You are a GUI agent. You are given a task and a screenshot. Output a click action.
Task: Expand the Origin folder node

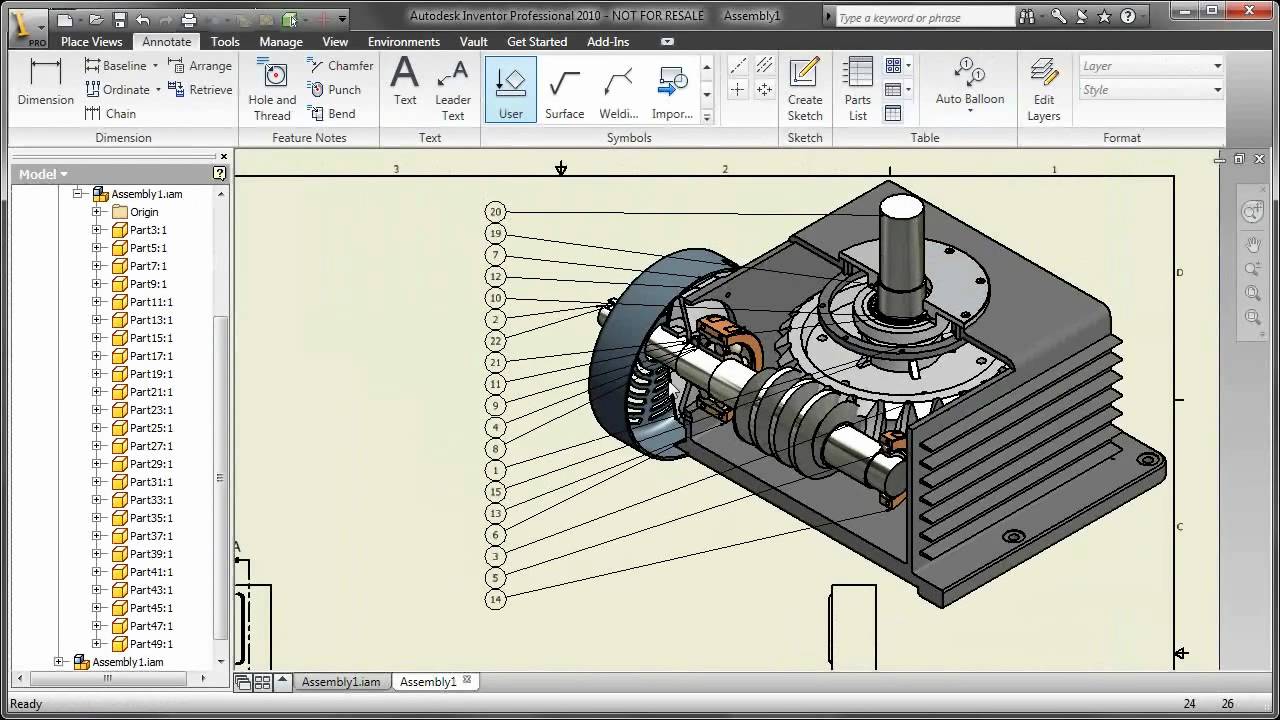coord(97,212)
